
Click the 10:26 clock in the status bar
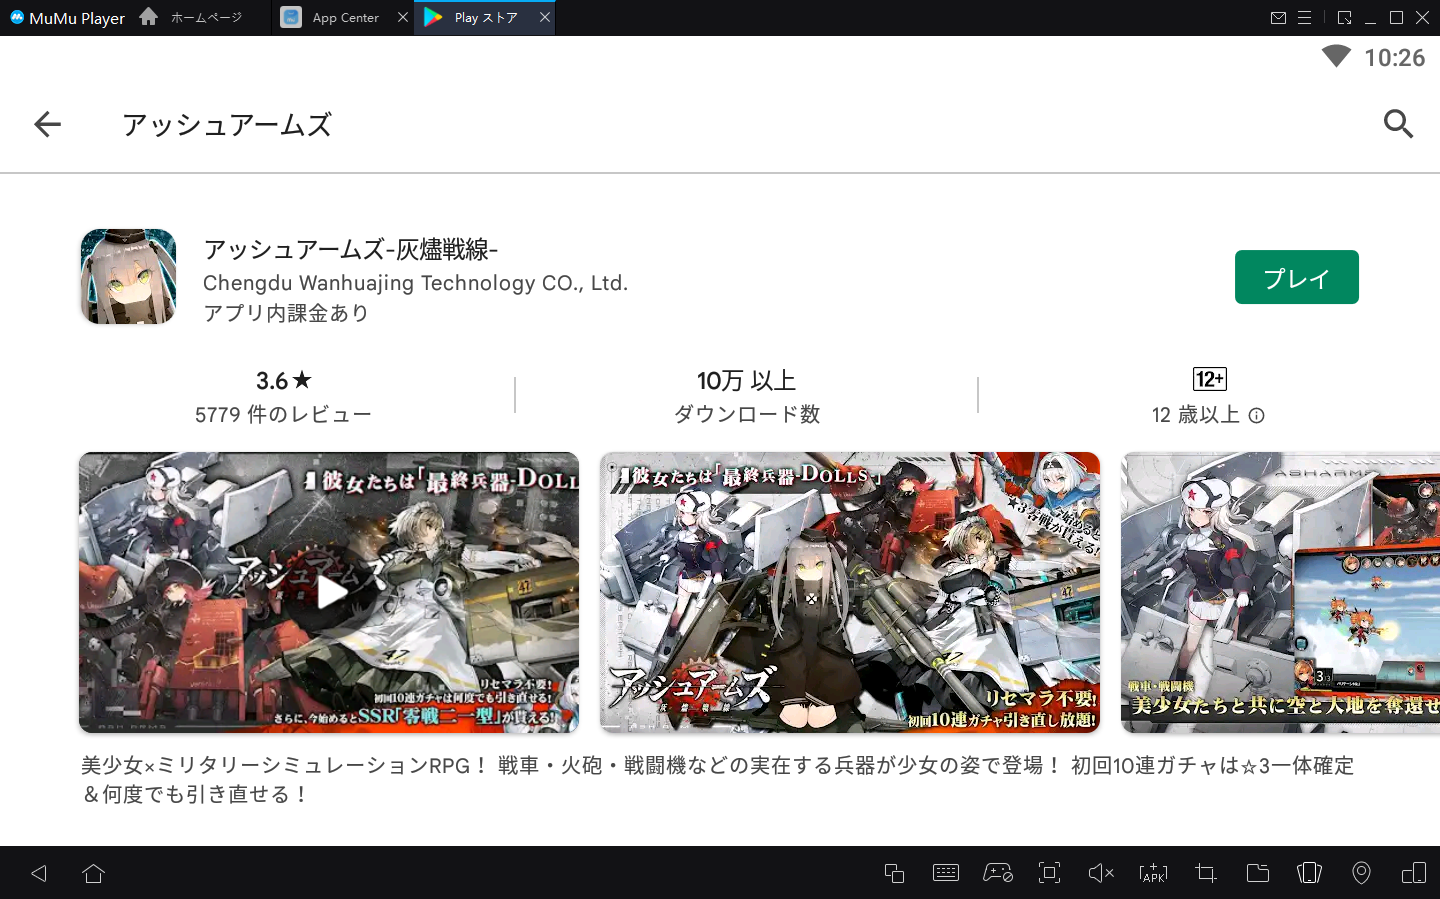click(x=1395, y=58)
